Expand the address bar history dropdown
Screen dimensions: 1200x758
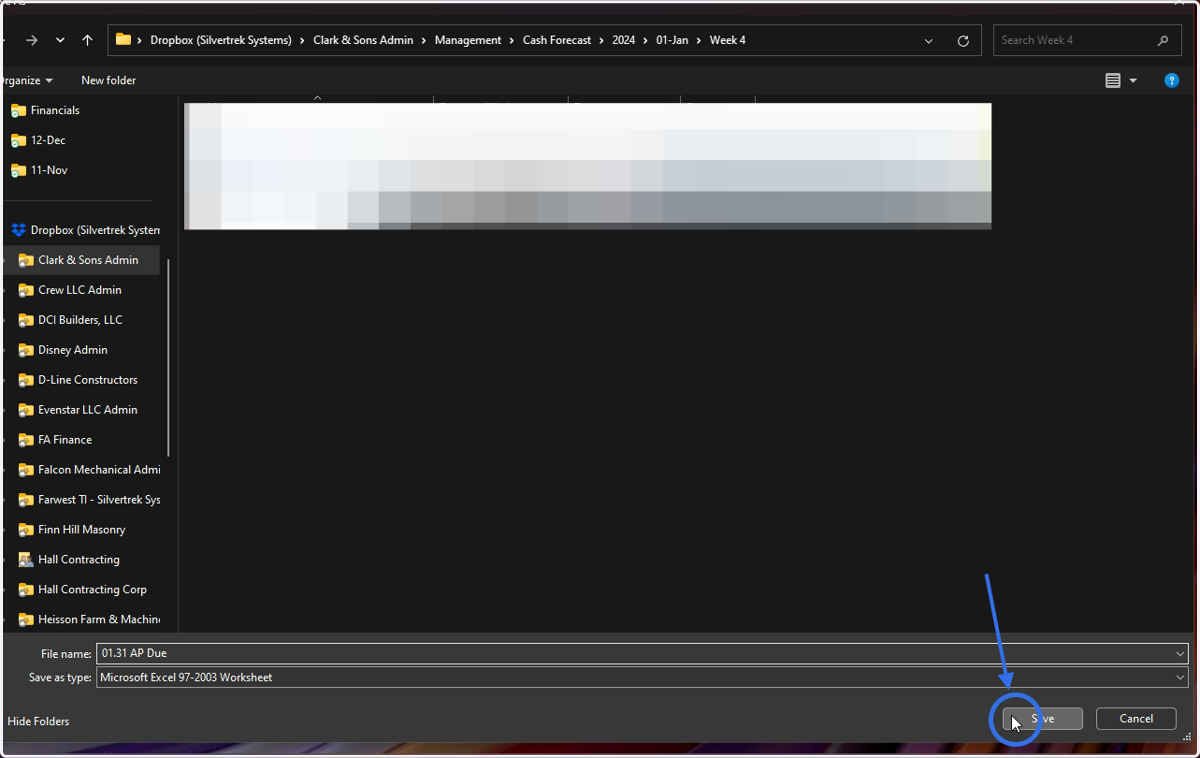(x=929, y=41)
